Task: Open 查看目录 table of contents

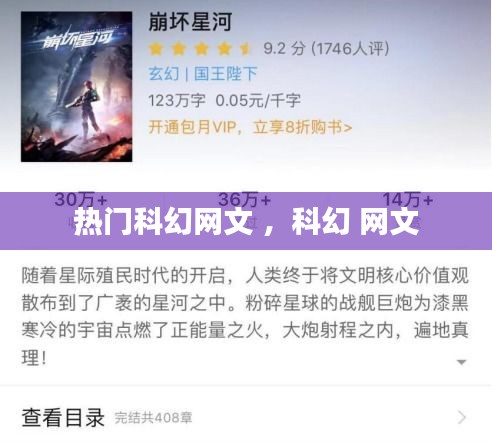Action: (x=246, y=417)
